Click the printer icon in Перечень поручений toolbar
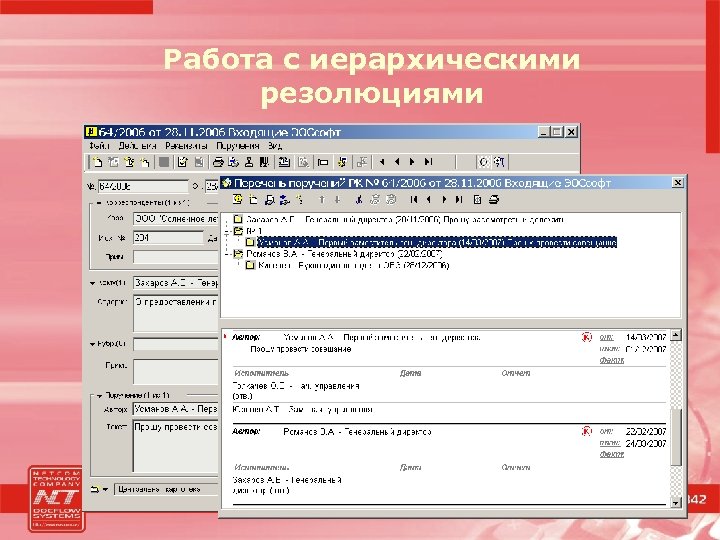This screenshot has height=540, width=720. 494,199
